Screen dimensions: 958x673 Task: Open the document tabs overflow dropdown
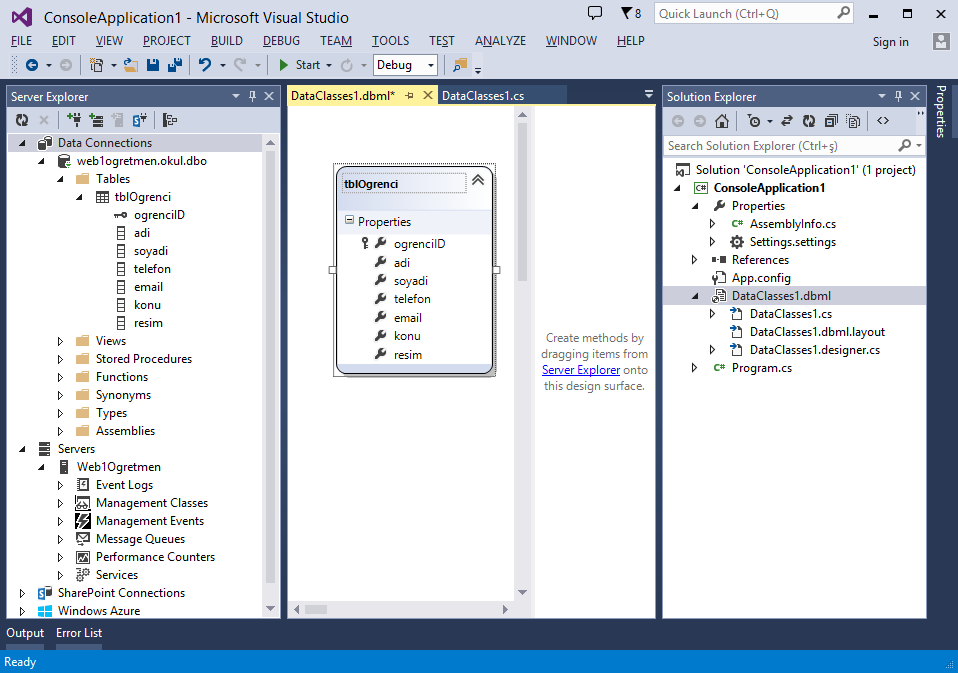point(648,94)
